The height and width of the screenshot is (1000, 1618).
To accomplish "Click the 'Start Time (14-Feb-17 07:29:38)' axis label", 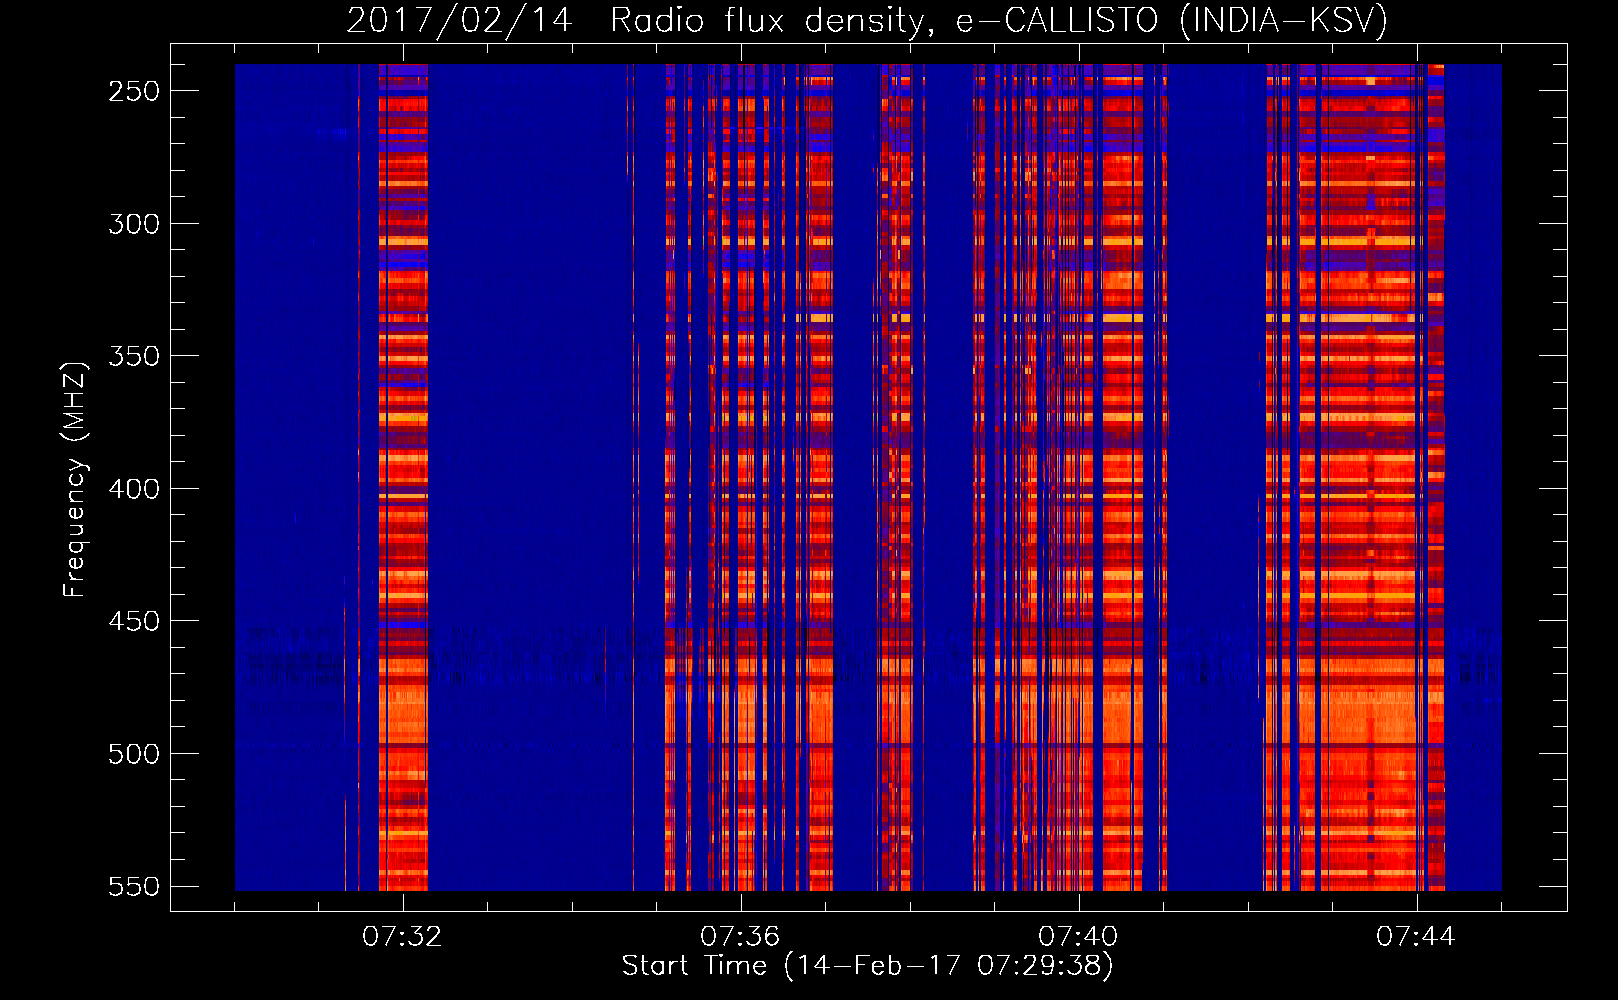I will [867, 966].
